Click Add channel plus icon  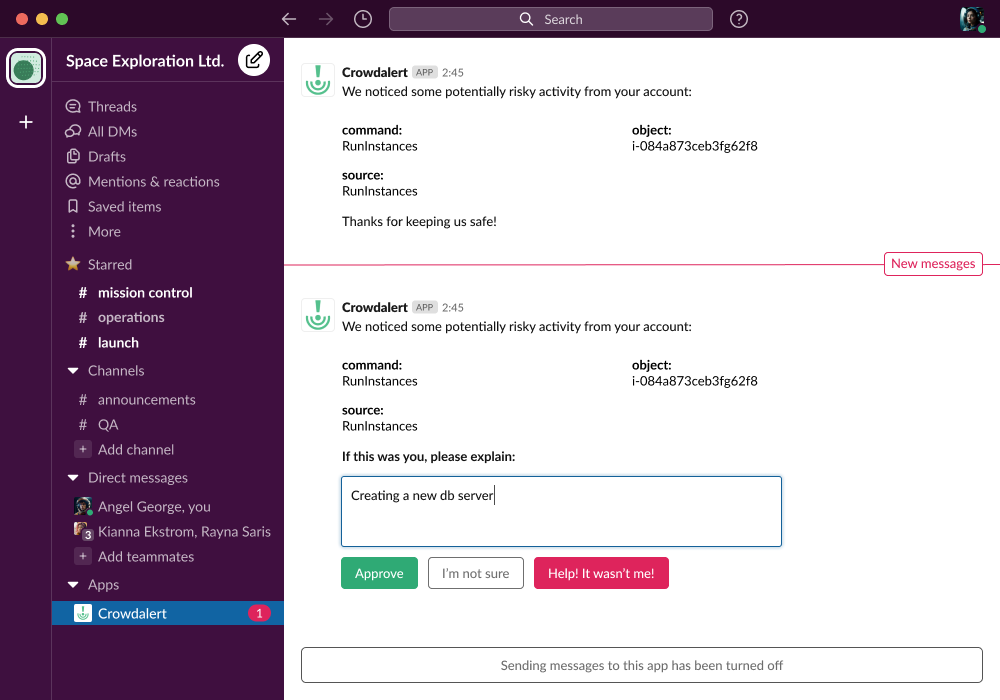click(x=82, y=449)
